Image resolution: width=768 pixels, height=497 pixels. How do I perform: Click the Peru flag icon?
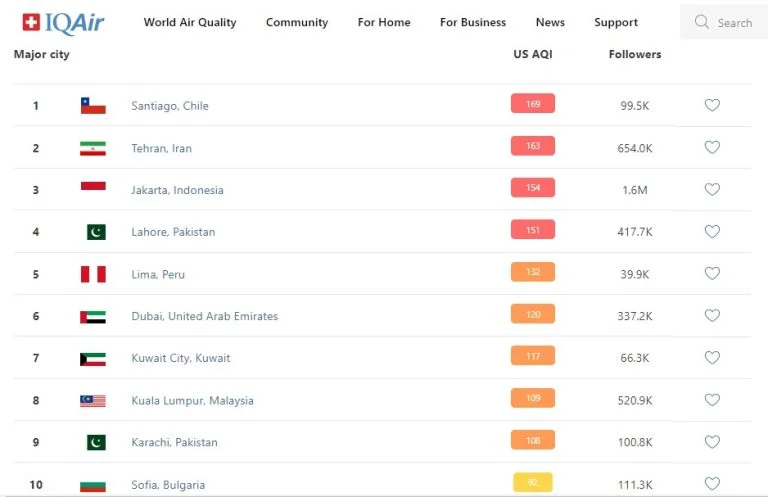93,274
